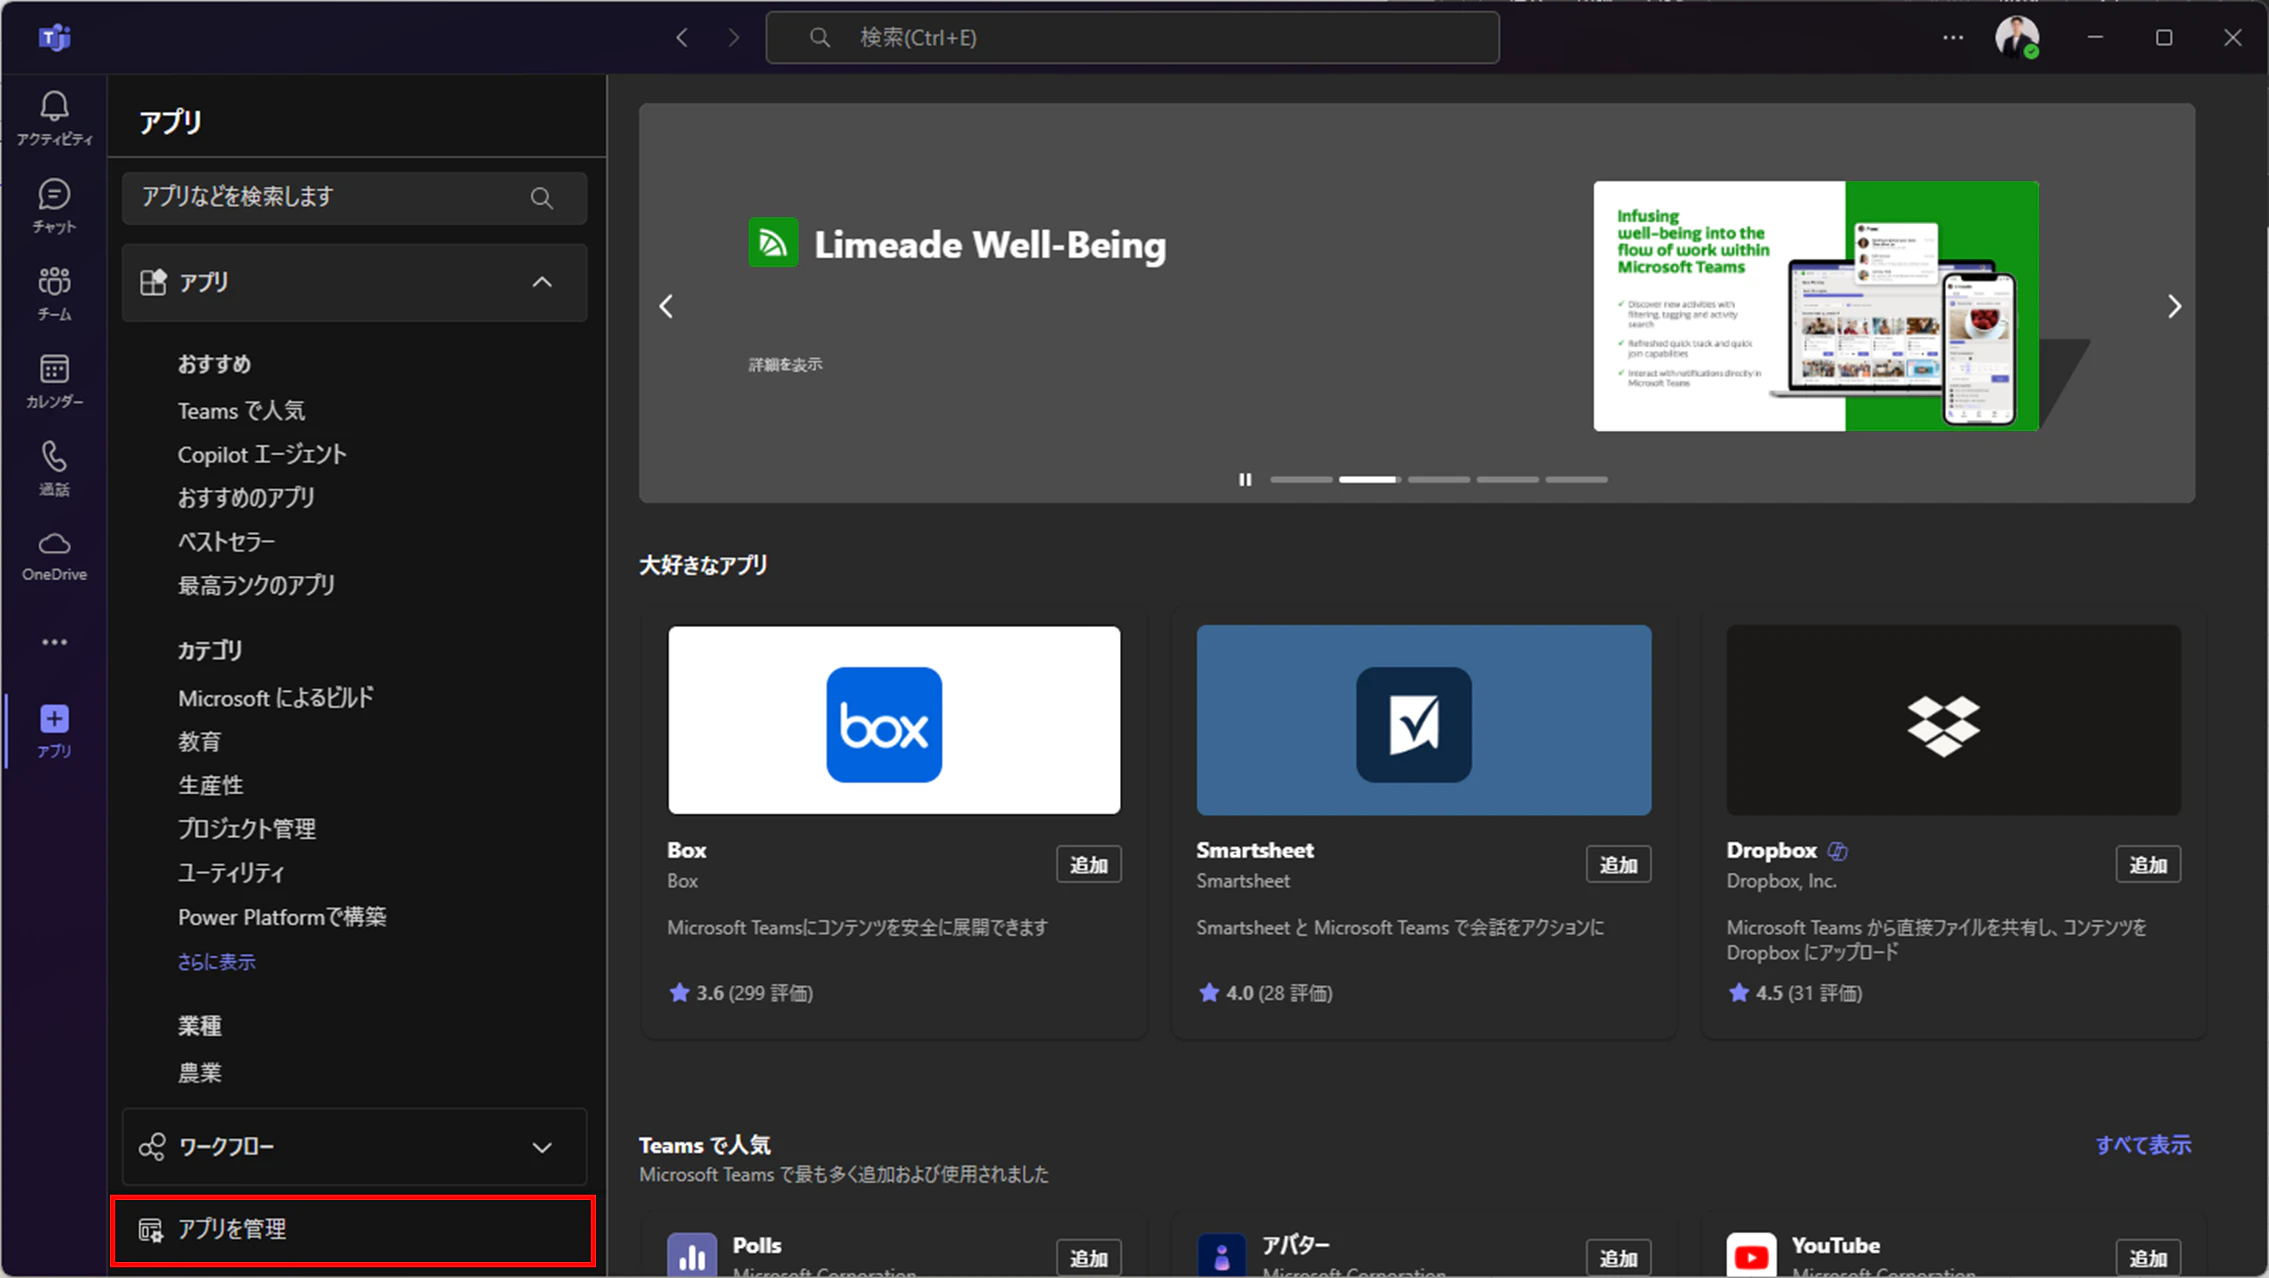The height and width of the screenshot is (1278, 2269).
Task: Focus the アプリなどを検索します search field
Action: tap(354, 198)
